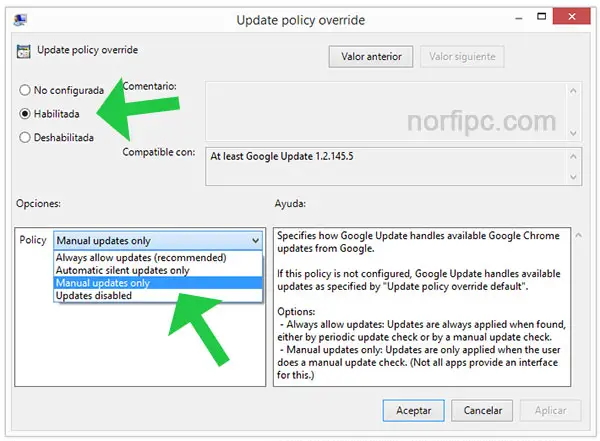Close the Update policy override window

(572, 16)
